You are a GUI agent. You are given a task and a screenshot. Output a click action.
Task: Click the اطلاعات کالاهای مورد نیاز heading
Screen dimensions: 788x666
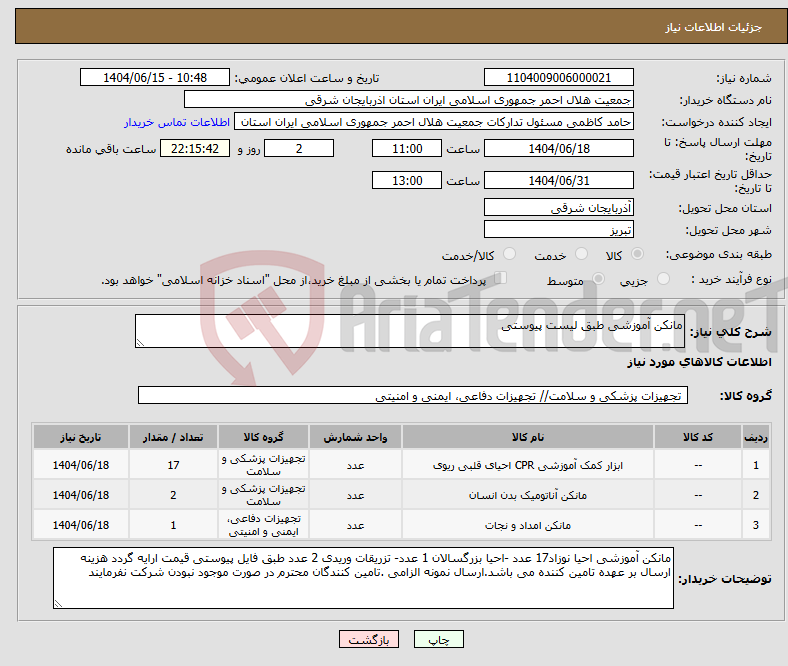tap(699, 362)
